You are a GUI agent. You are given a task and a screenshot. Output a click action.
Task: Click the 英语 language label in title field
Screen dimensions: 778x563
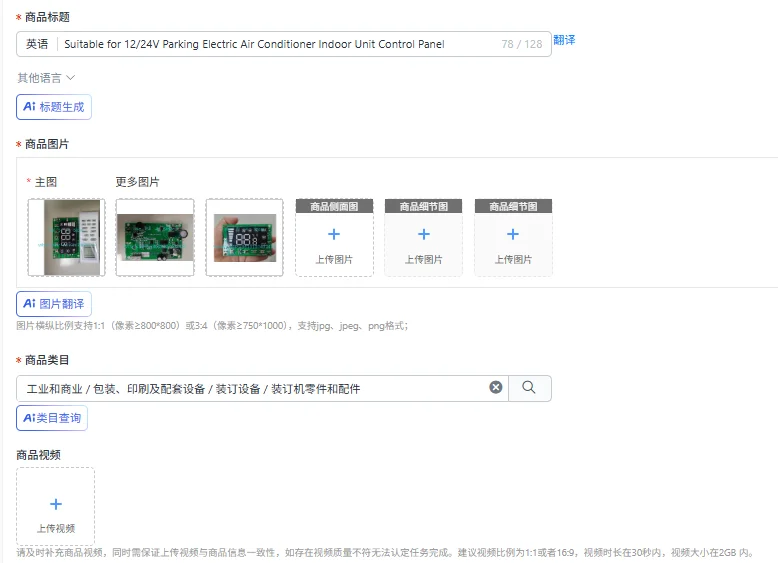point(37,44)
